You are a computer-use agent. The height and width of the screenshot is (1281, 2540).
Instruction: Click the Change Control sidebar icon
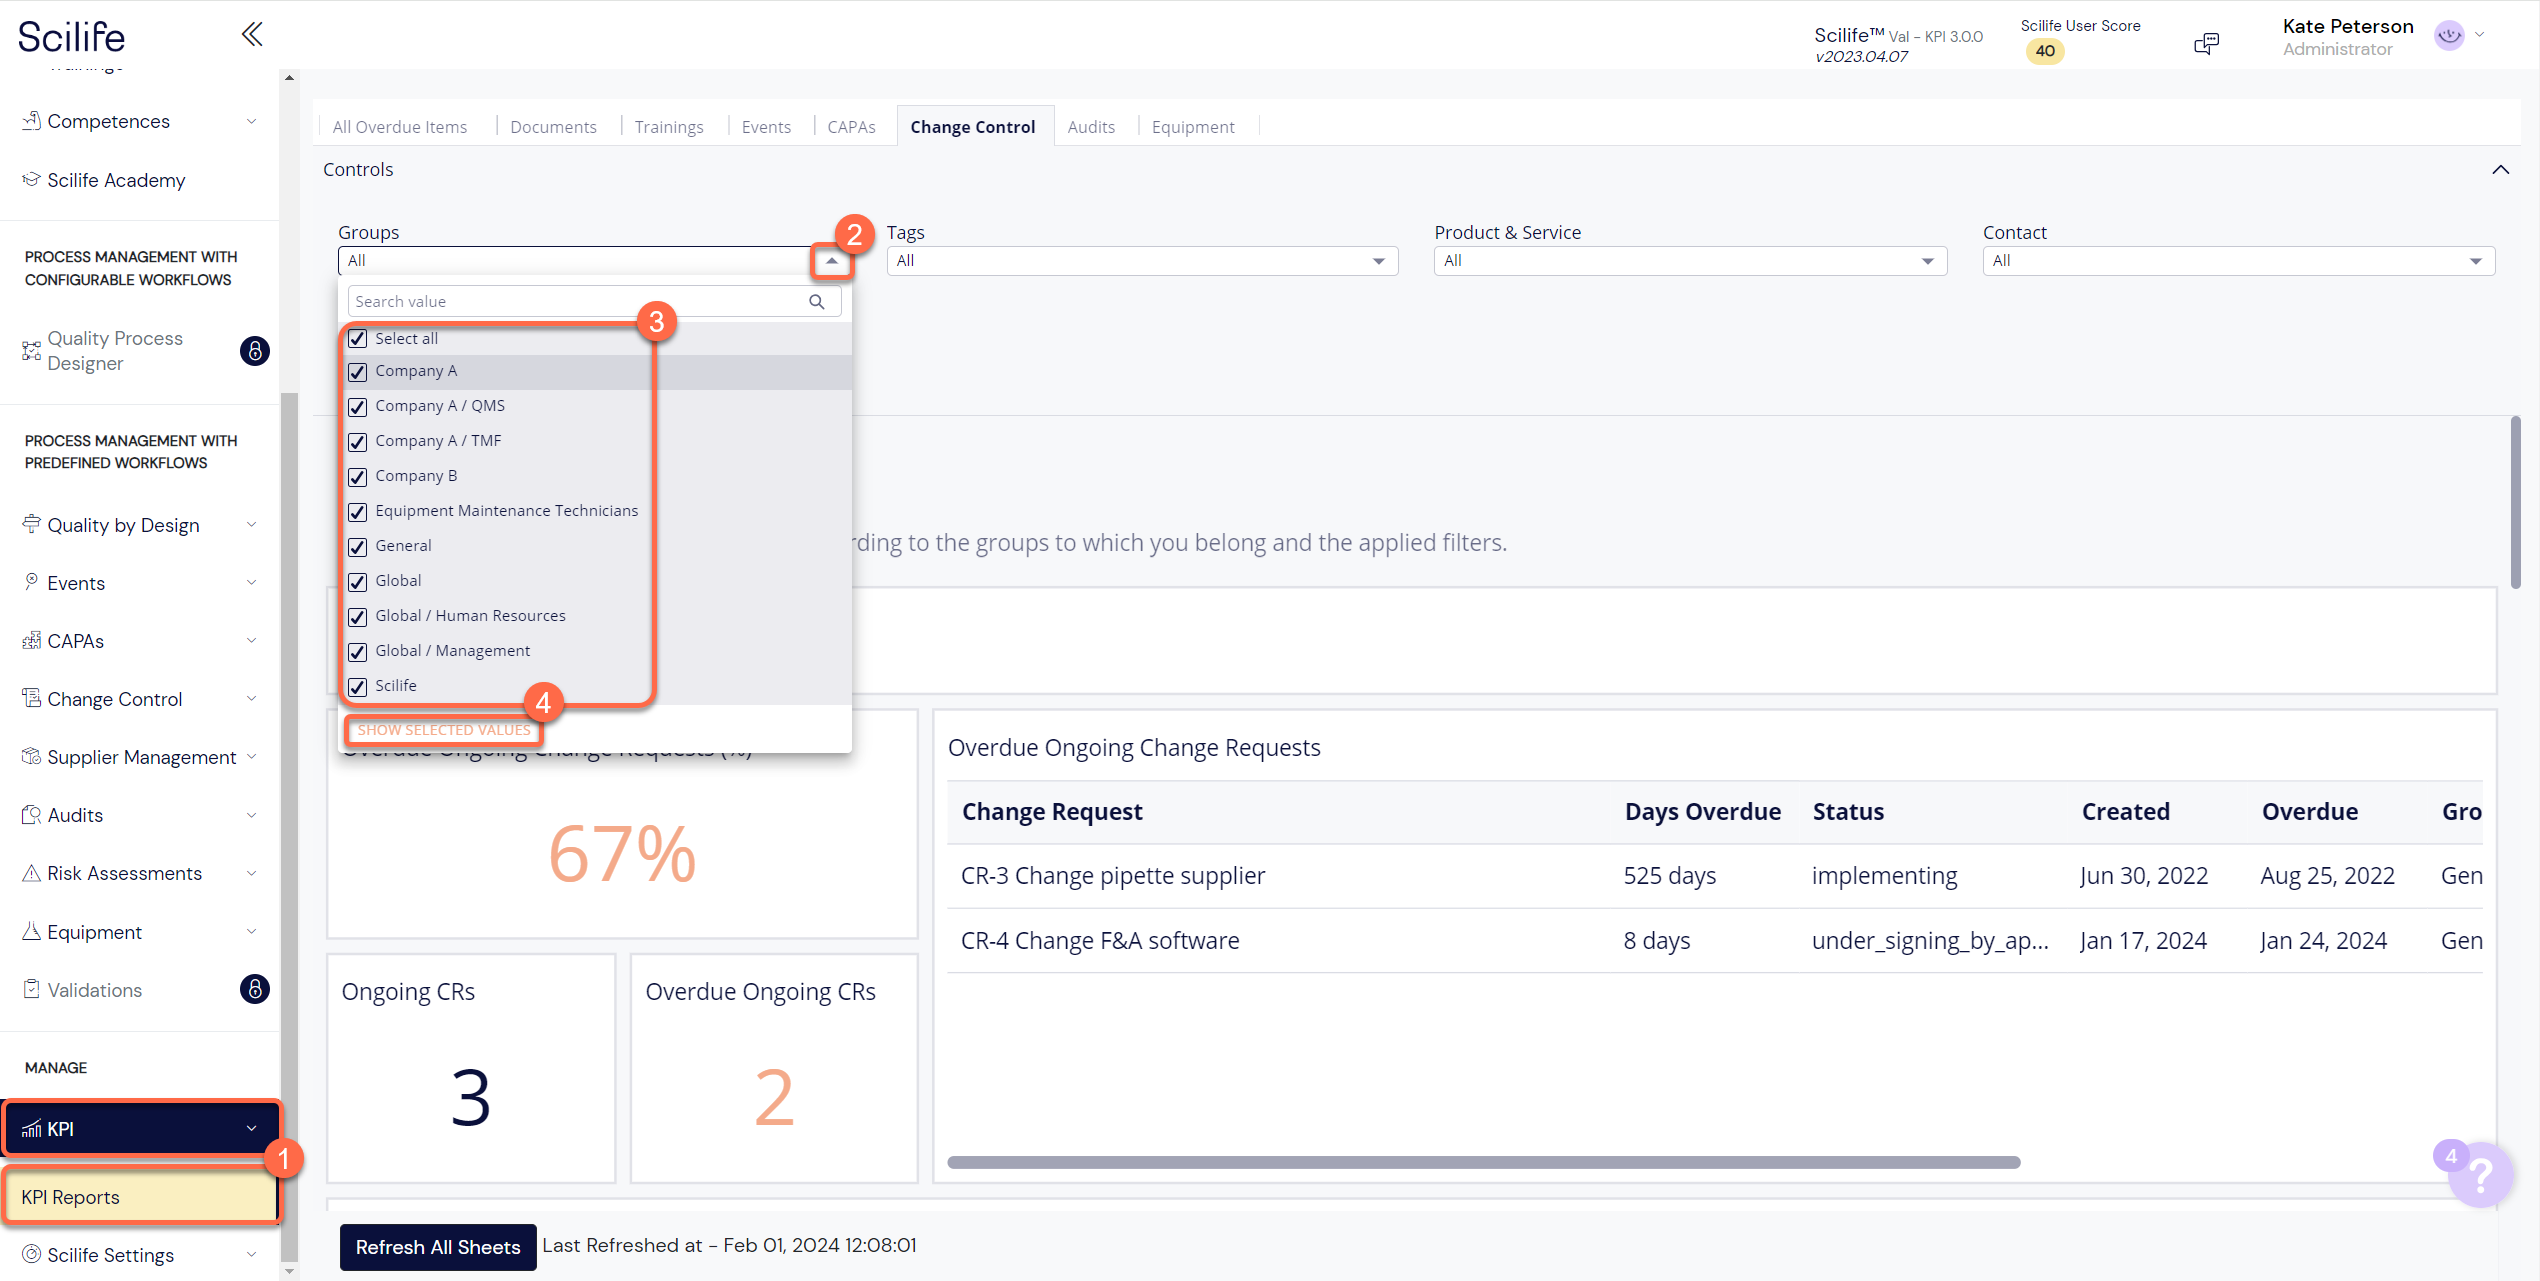pyautogui.click(x=32, y=698)
